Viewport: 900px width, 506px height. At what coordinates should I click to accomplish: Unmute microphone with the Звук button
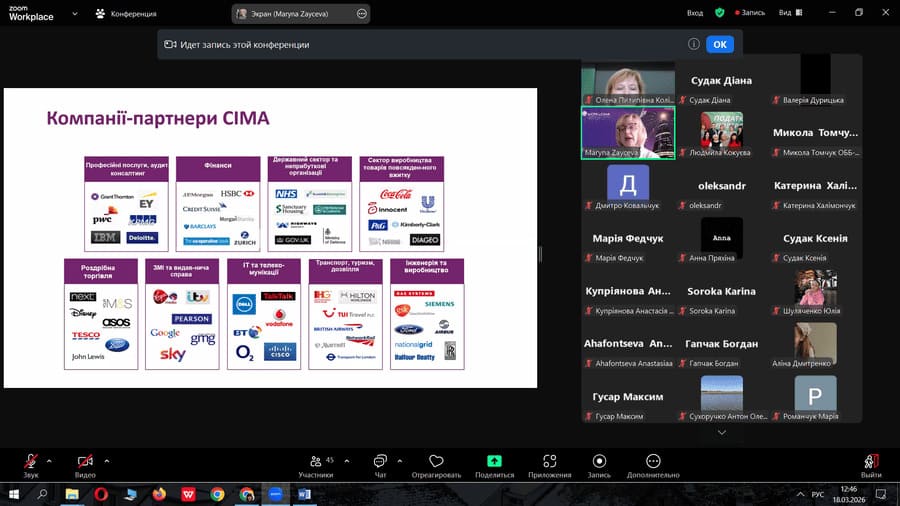pyautogui.click(x=31, y=464)
